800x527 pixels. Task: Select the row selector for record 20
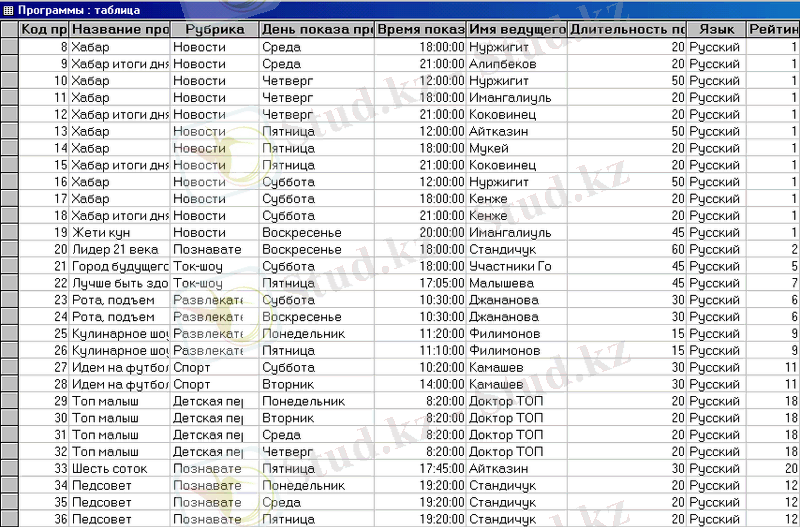click(9, 249)
